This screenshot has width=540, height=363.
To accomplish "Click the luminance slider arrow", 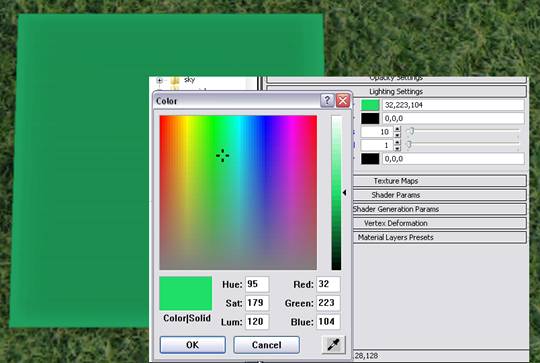I will tap(344, 193).
